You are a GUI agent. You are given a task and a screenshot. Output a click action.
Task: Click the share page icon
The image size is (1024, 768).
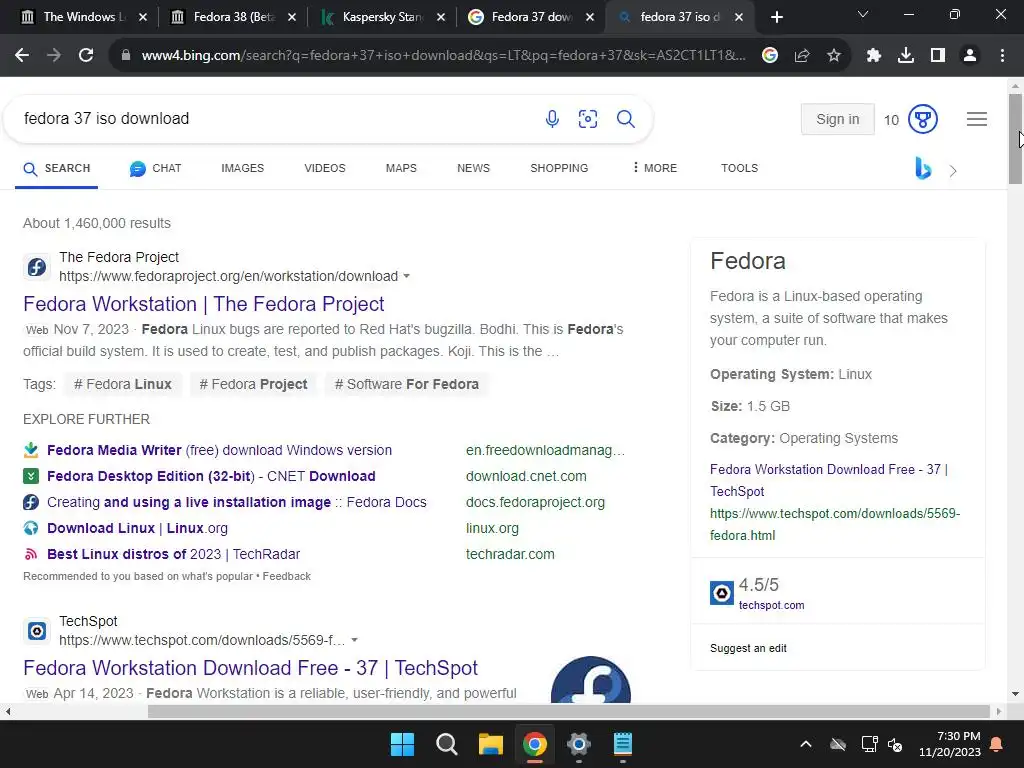tap(802, 56)
